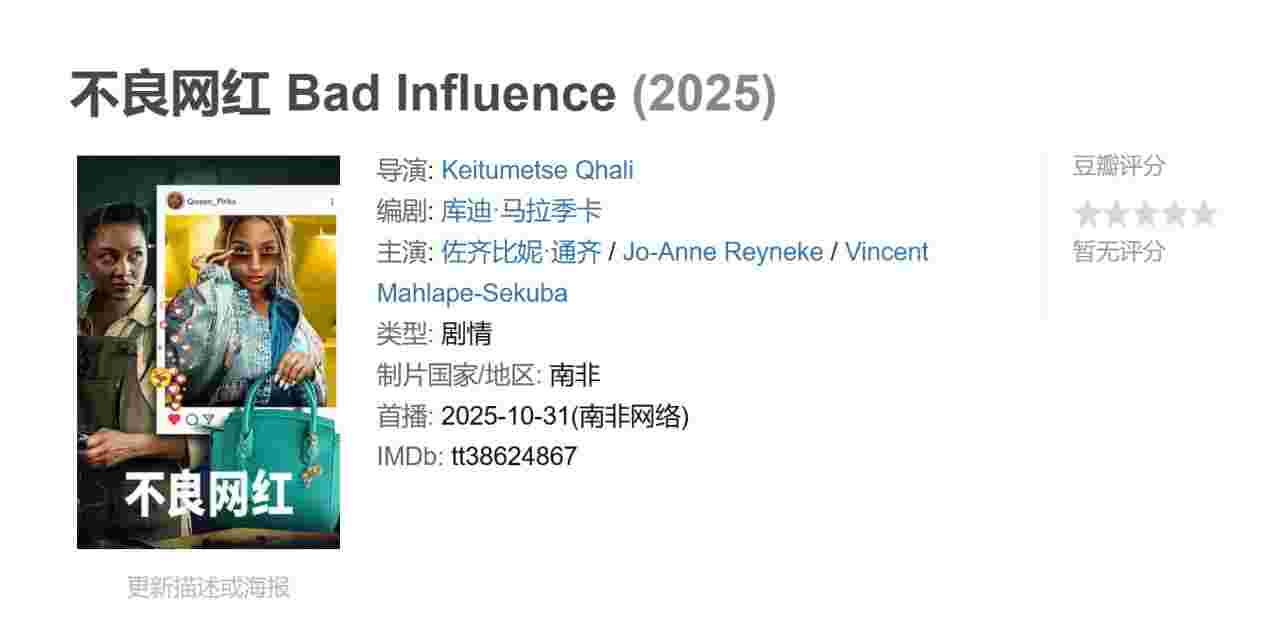Open the Bad Influence movie poster
Image resolution: width=1280 pixels, height=644 pixels.
coord(208,352)
